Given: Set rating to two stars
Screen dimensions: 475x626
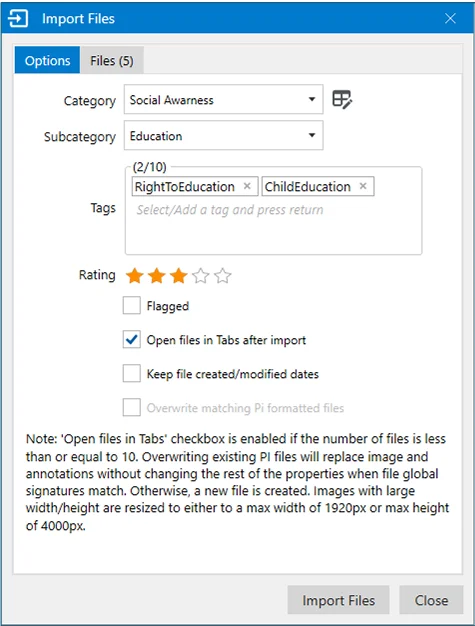Looking at the screenshot, I should click(156, 275).
